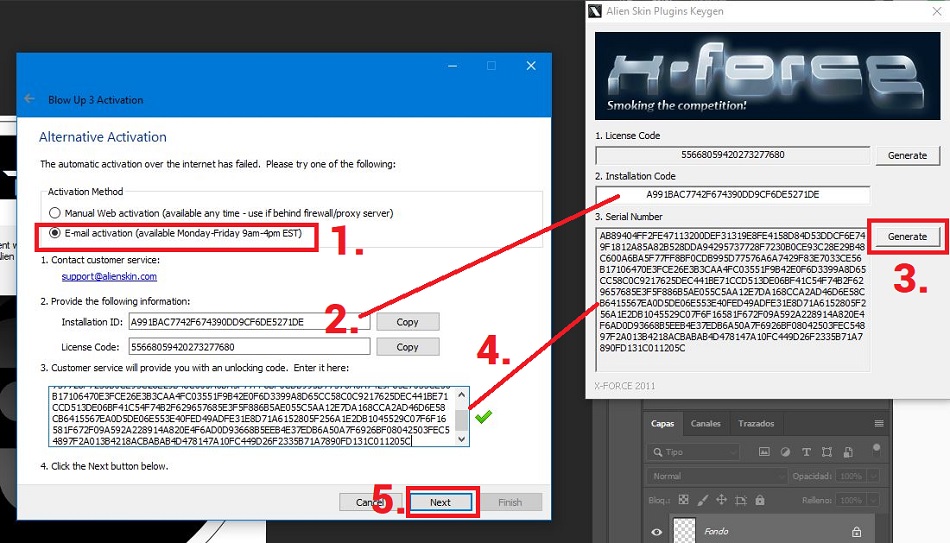Click the Generate button beside Serial Number

(907, 236)
